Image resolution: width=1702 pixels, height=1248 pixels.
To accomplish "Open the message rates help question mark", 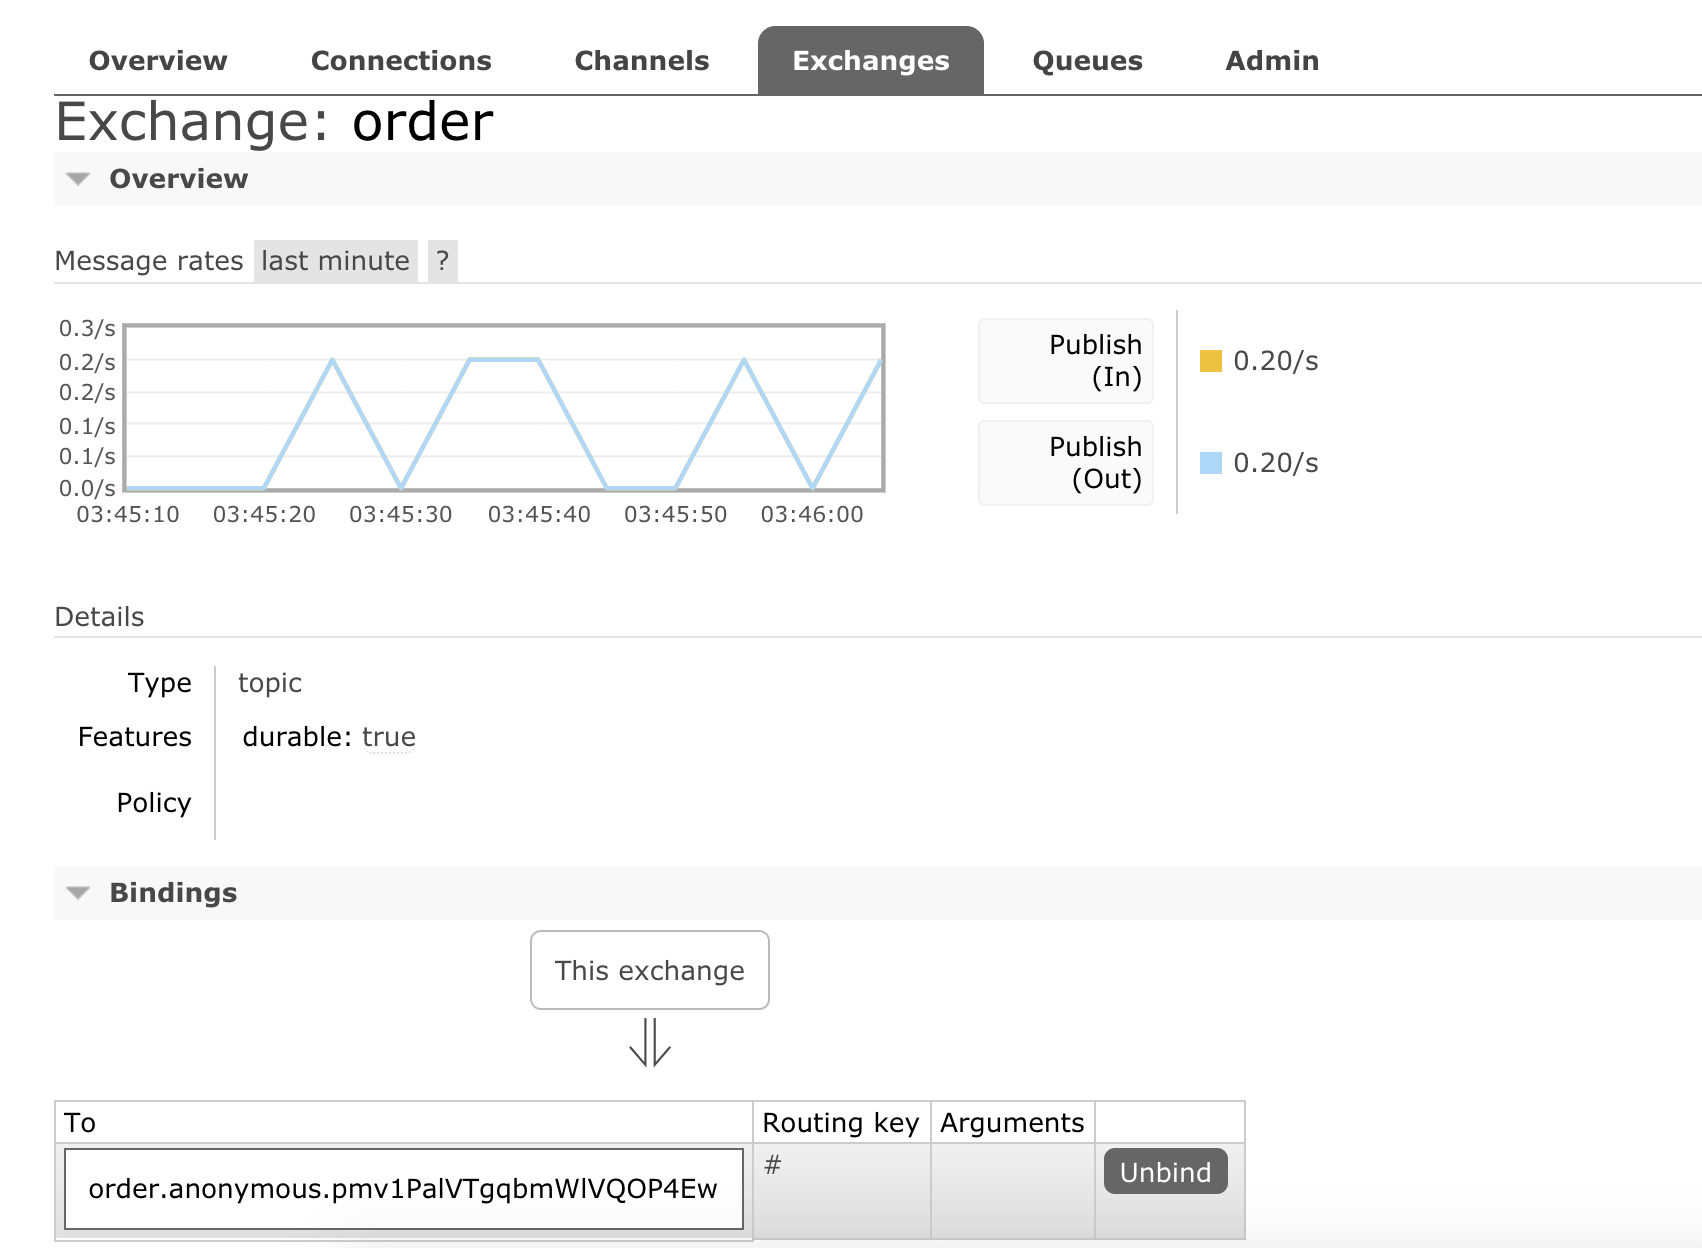I will click(x=442, y=261).
